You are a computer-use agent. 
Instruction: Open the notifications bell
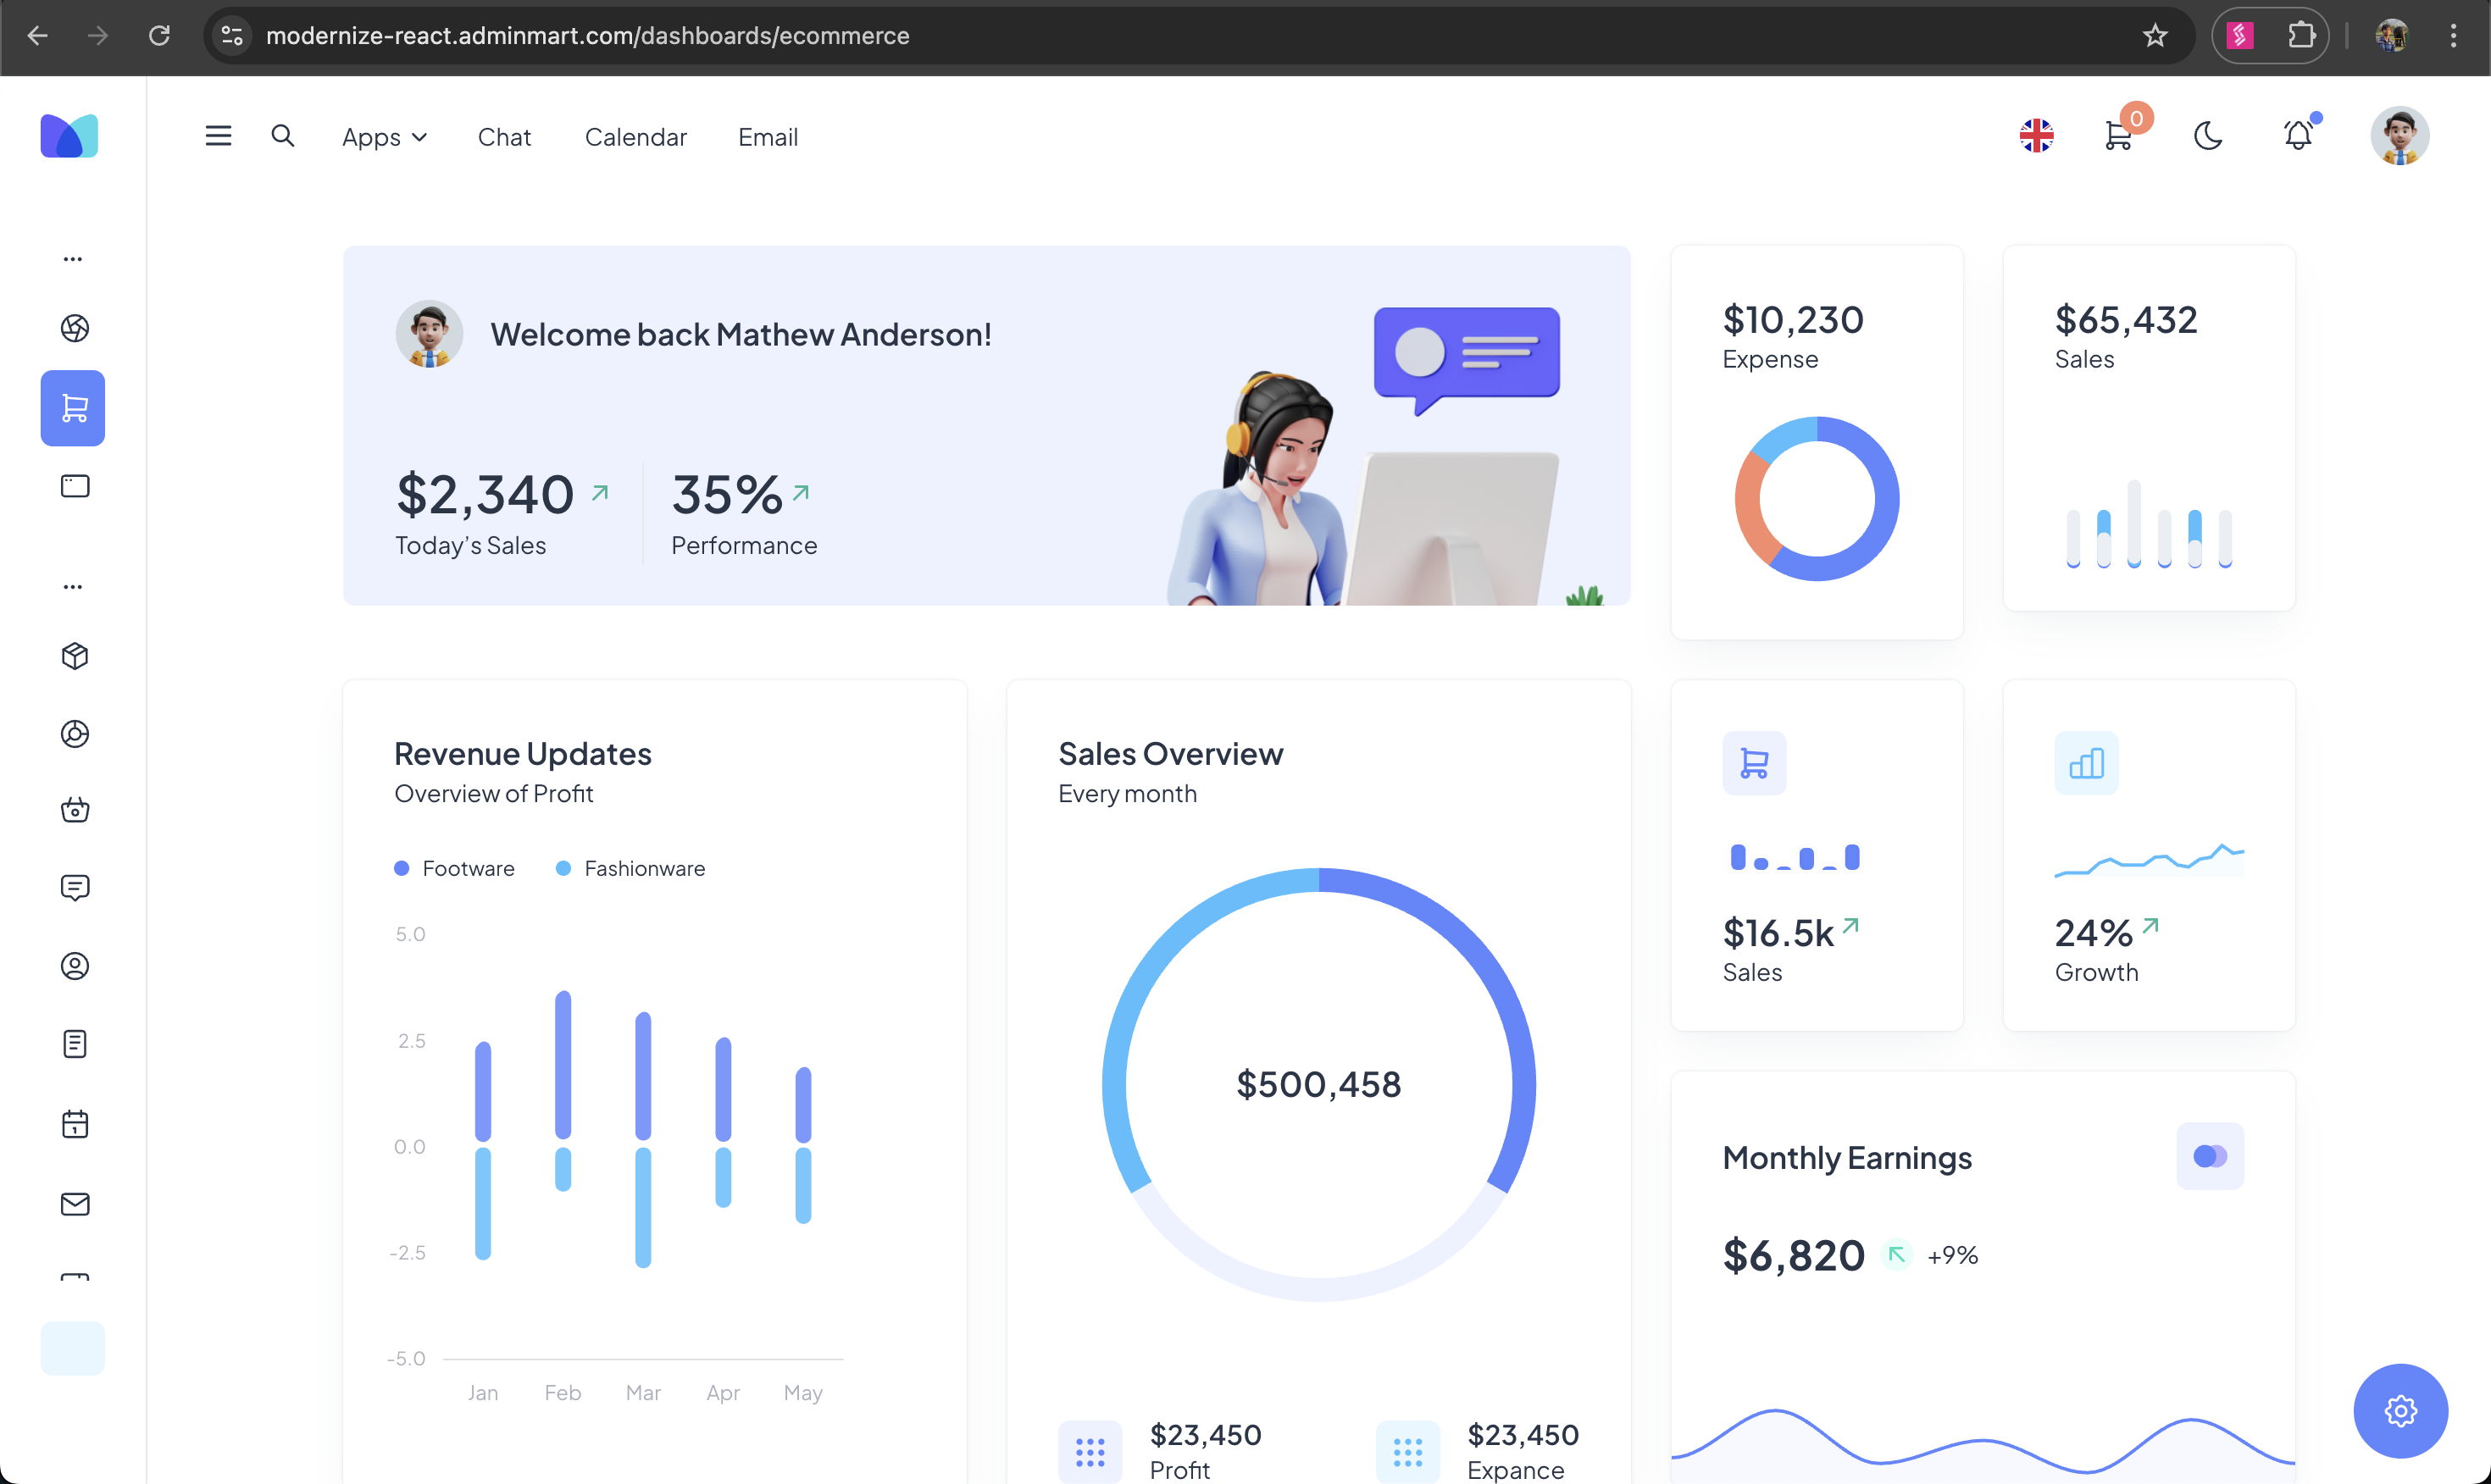coord(2298,136)
